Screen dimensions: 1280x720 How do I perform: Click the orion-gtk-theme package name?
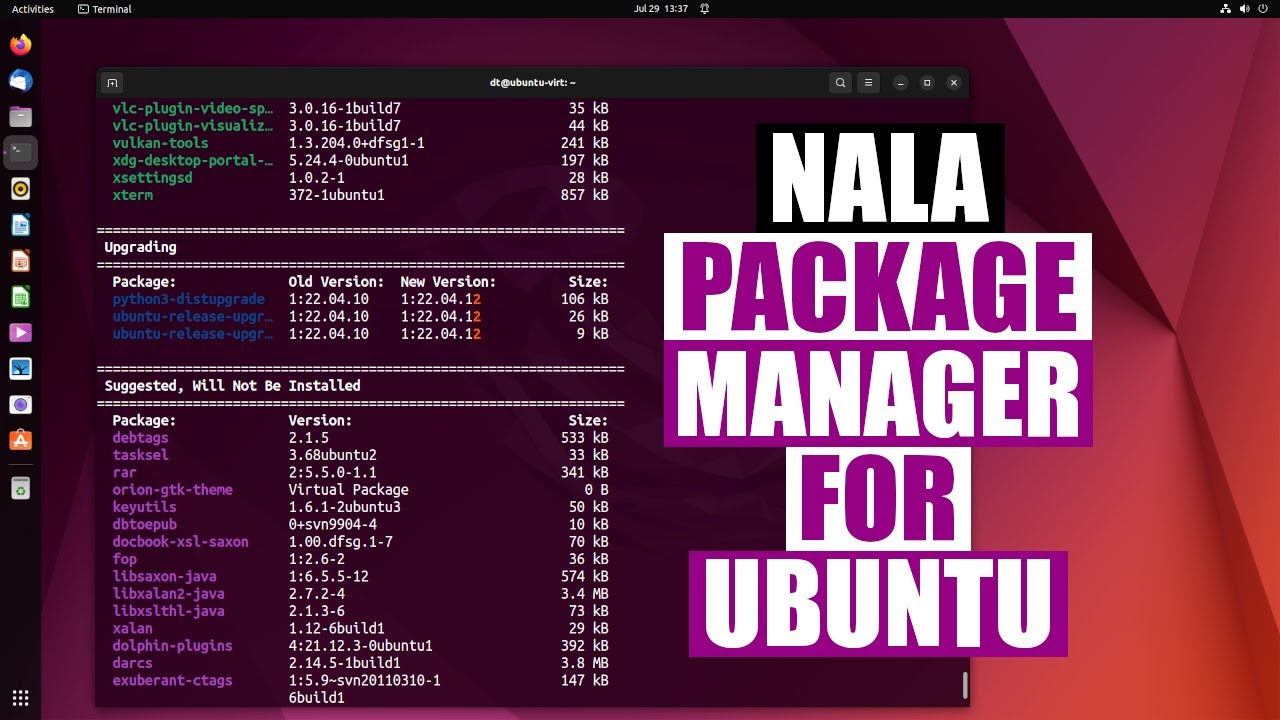[172, 490]
